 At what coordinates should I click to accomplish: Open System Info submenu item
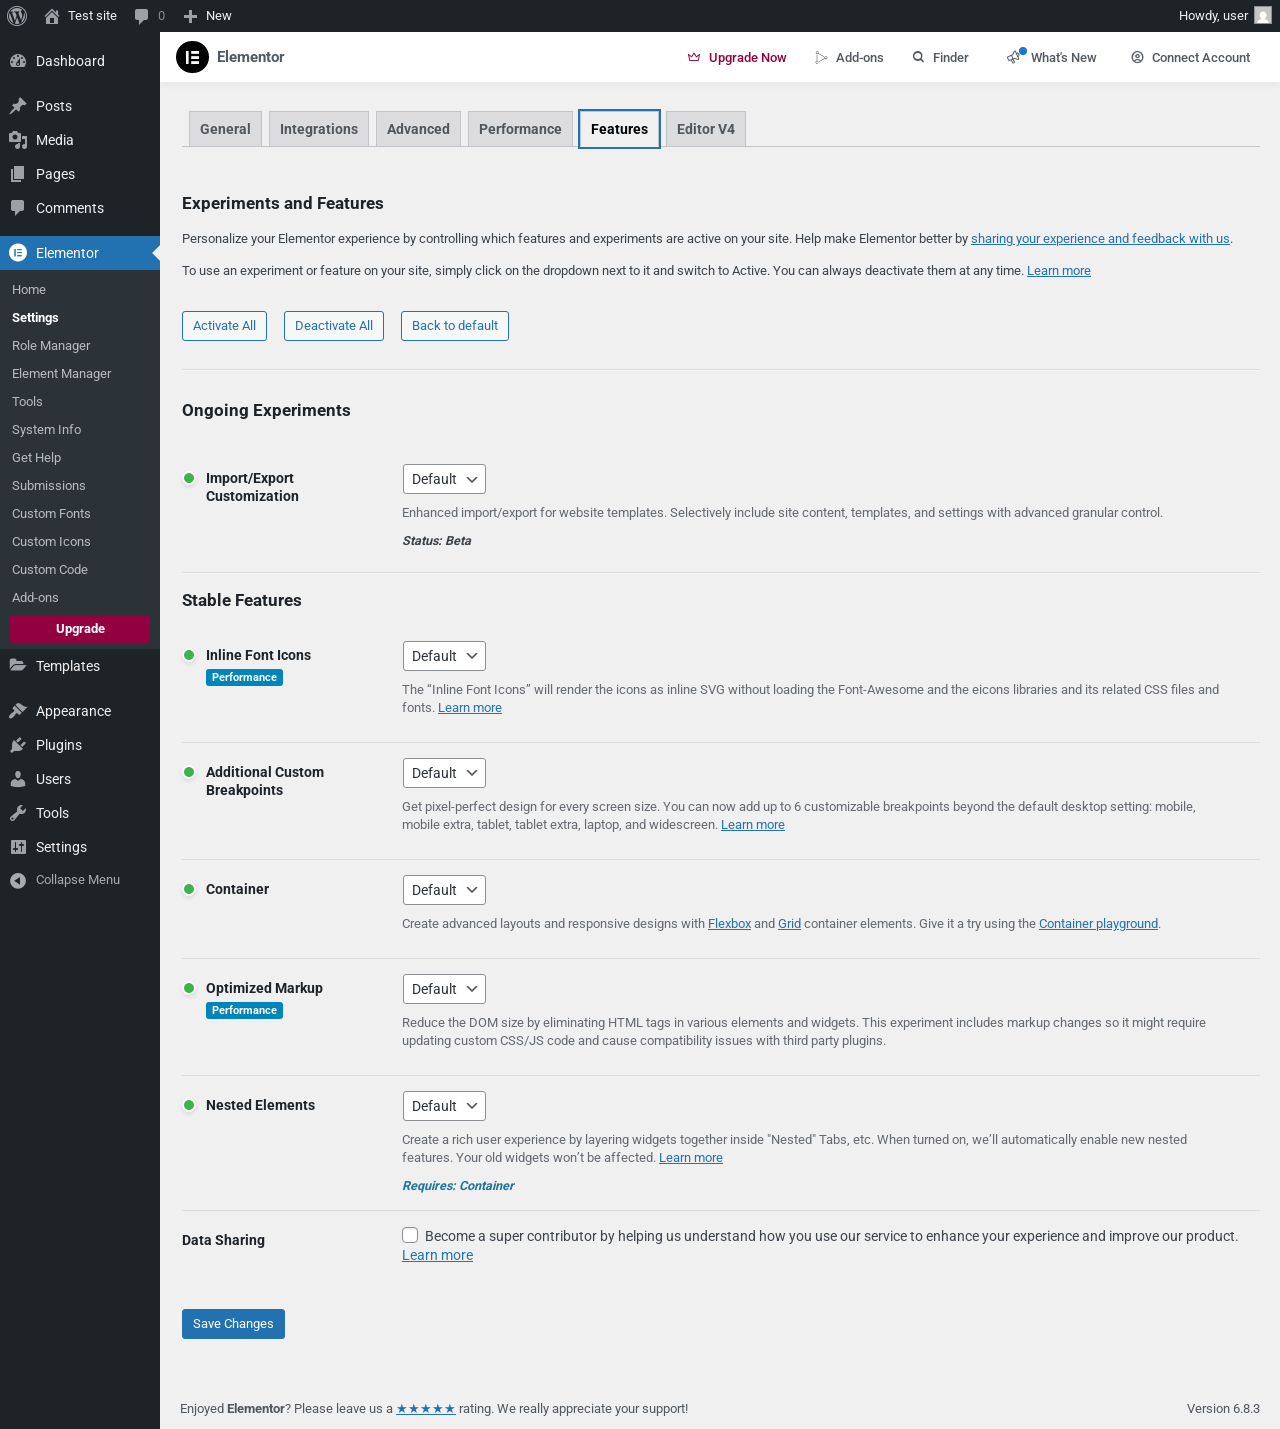(x=47, y=430)
